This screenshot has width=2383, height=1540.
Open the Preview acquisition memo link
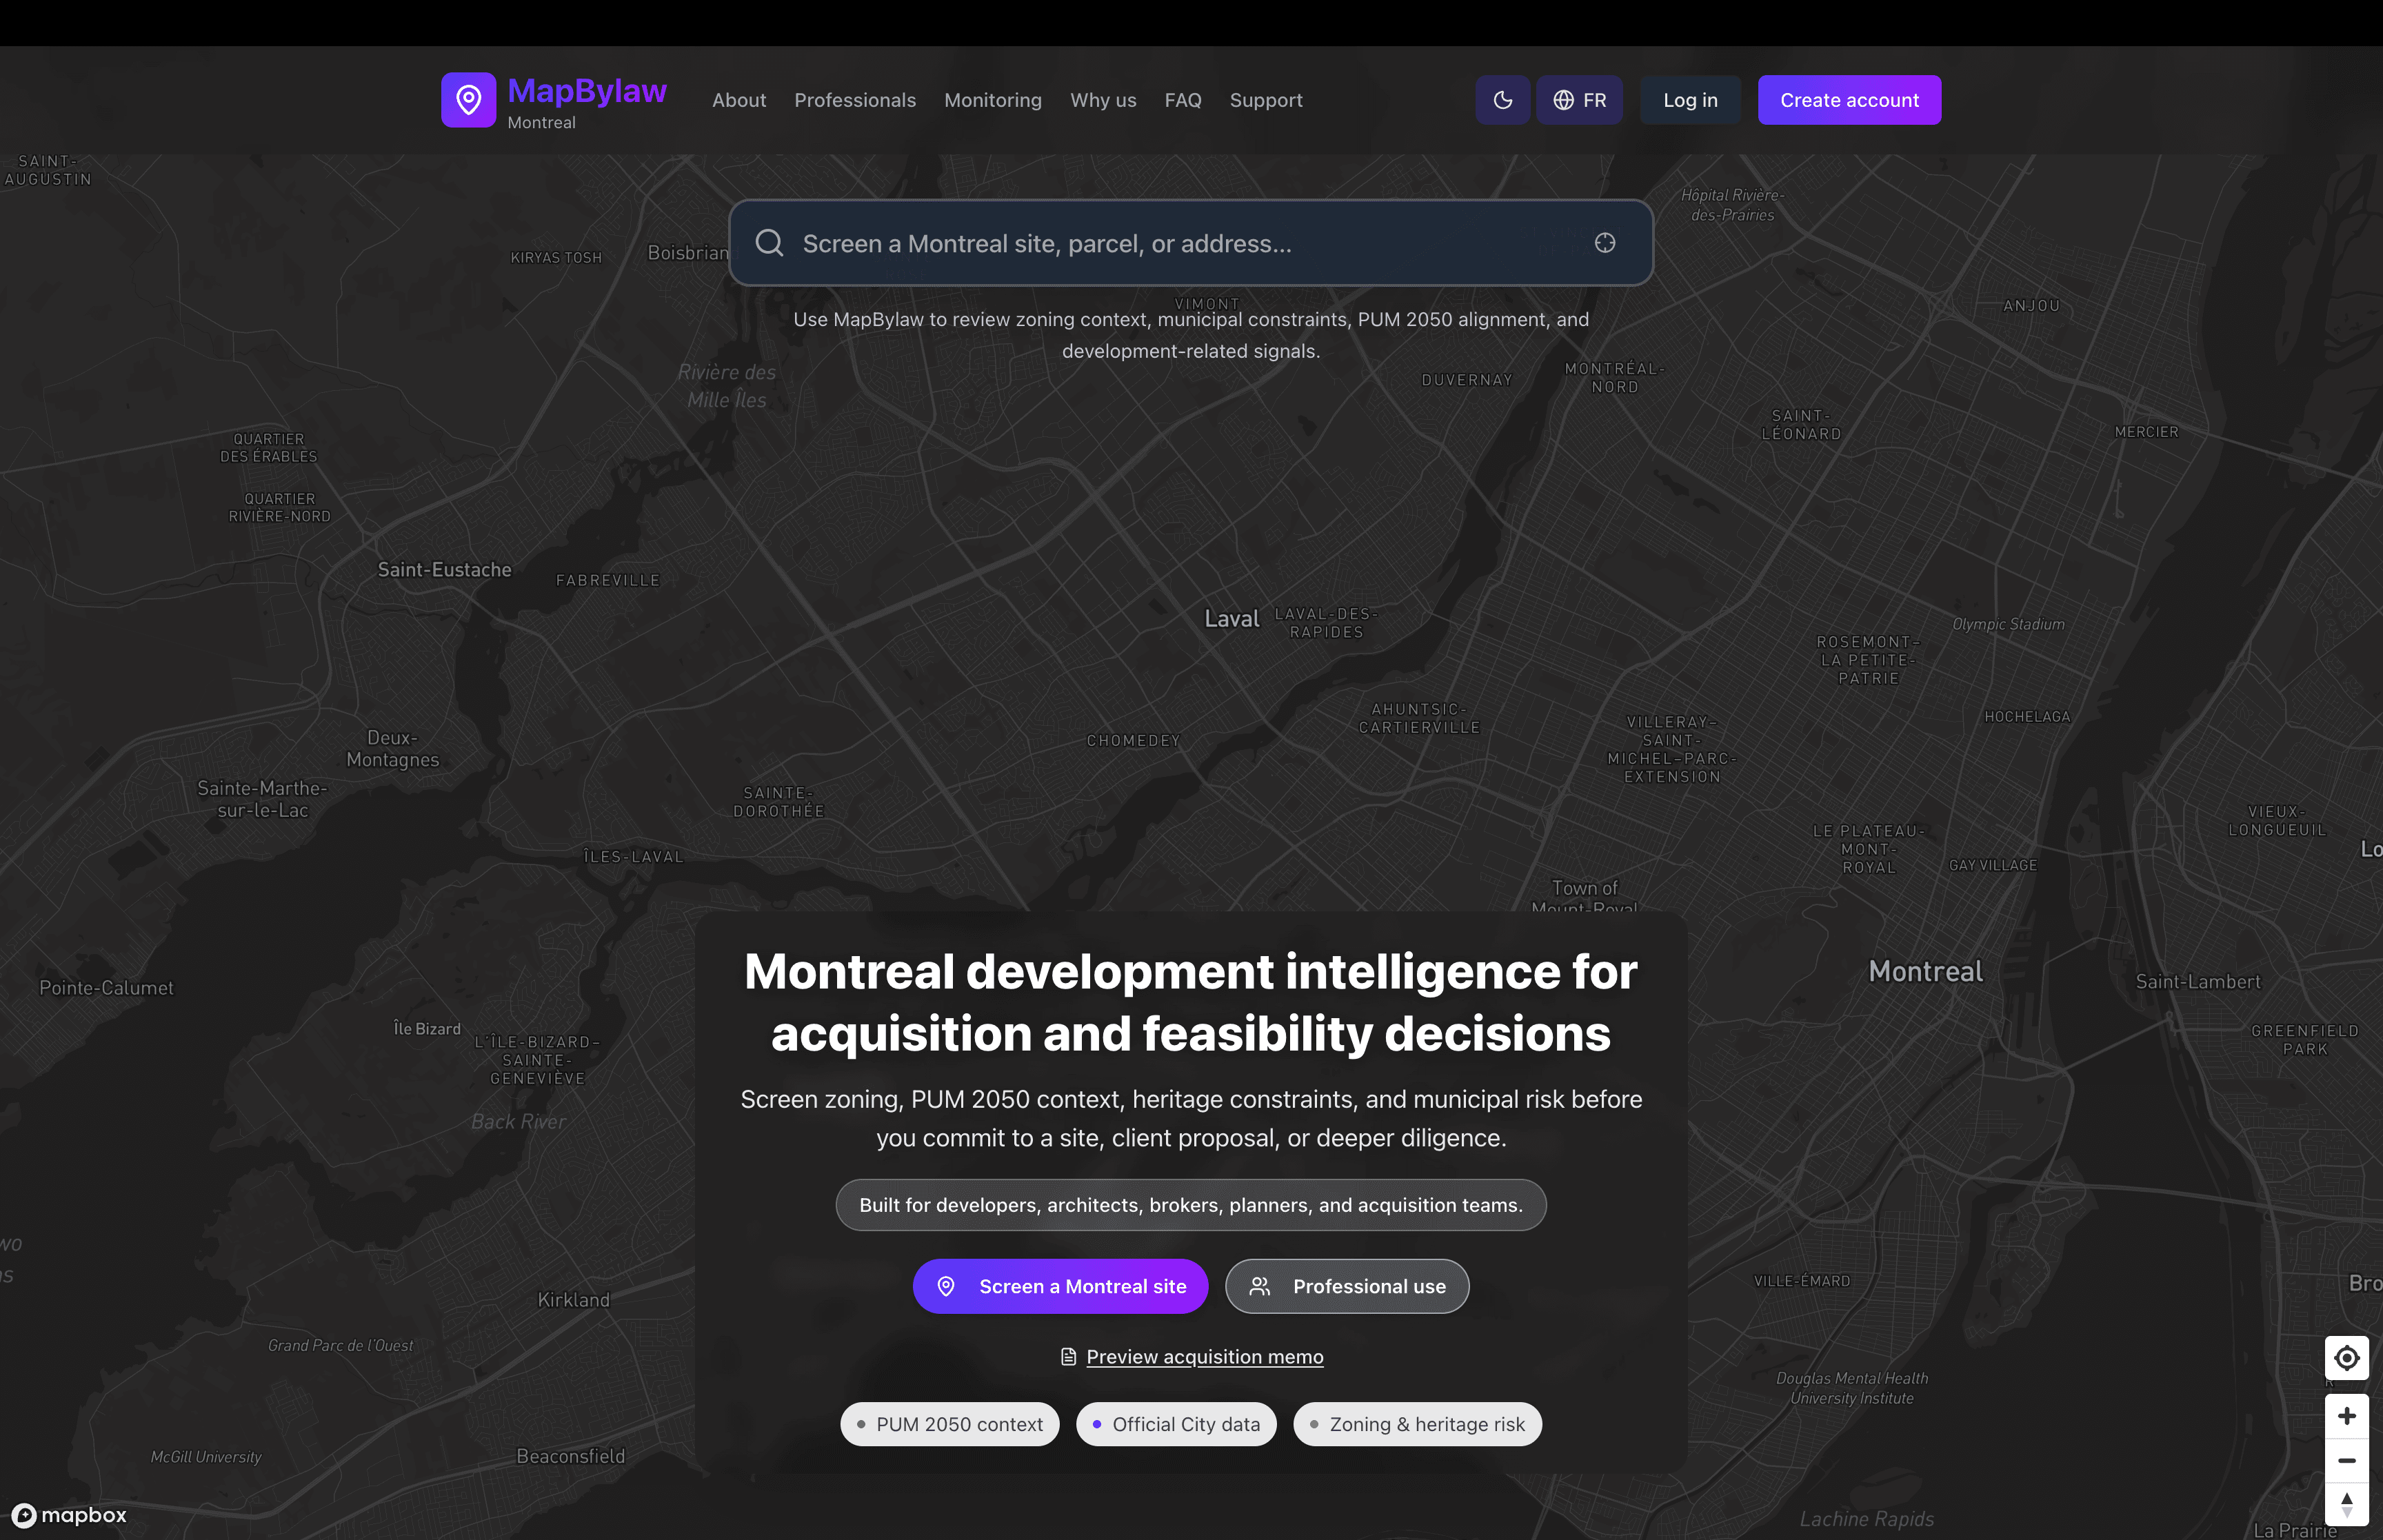[x=1204, y=1356]
